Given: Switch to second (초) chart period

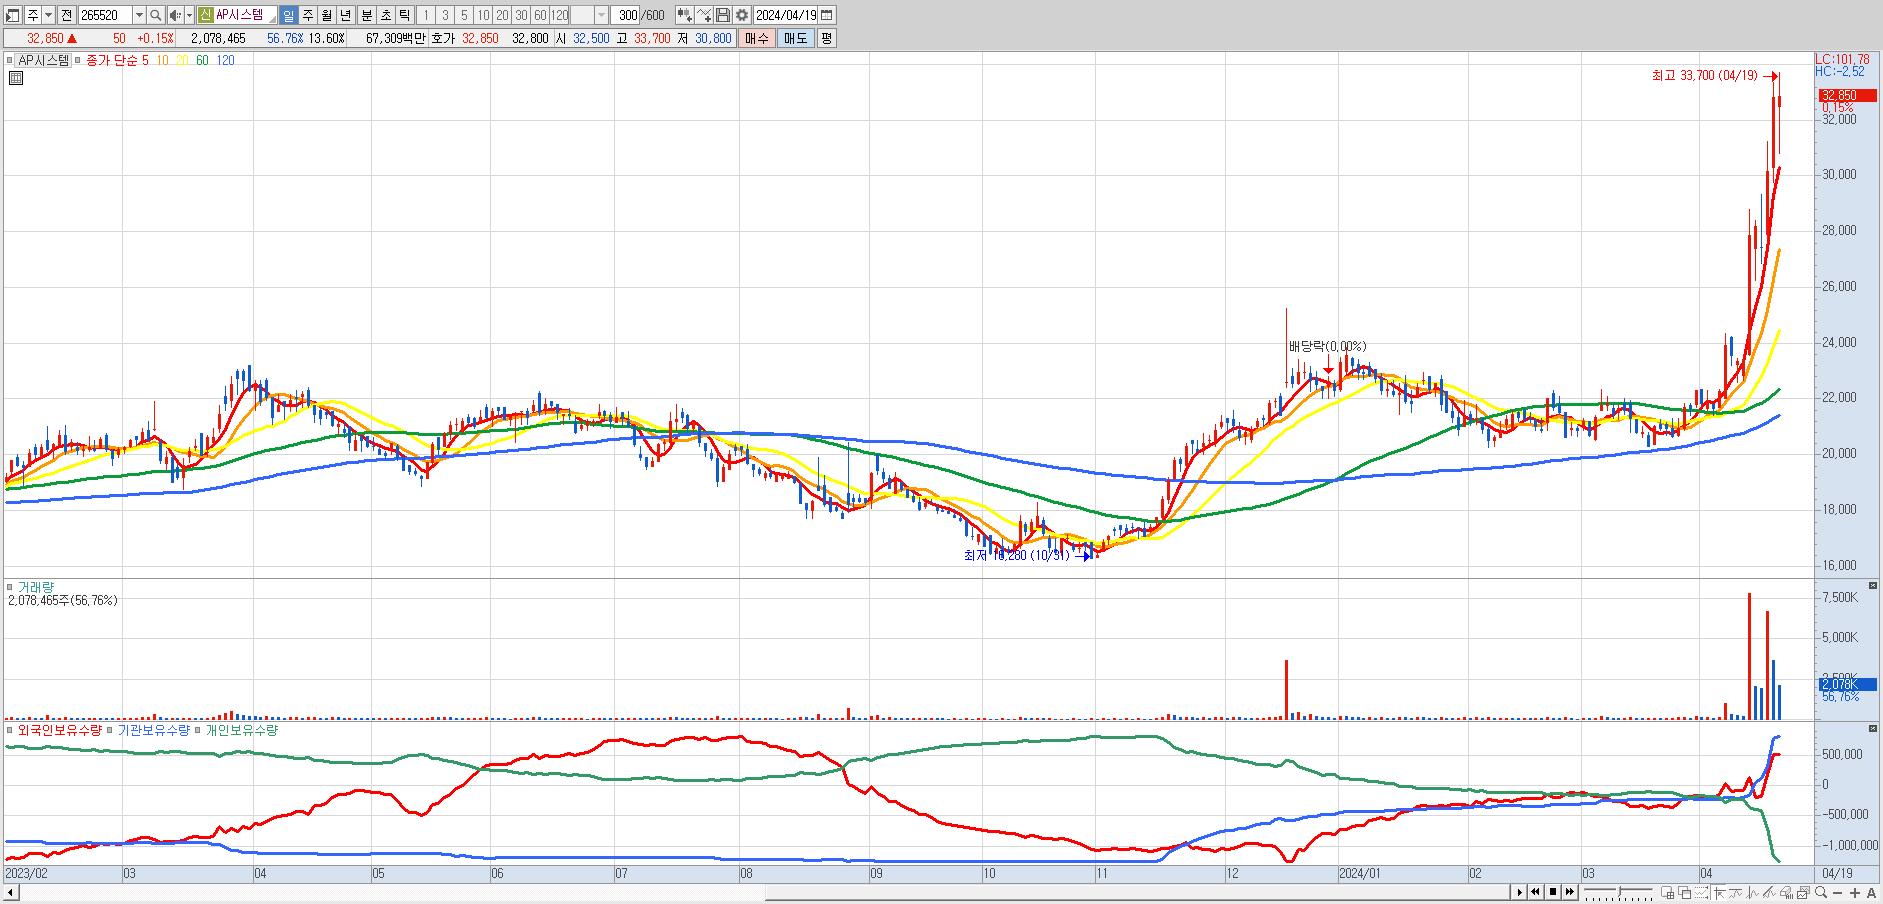Looking at the screenshot, I should coord(385,15).
